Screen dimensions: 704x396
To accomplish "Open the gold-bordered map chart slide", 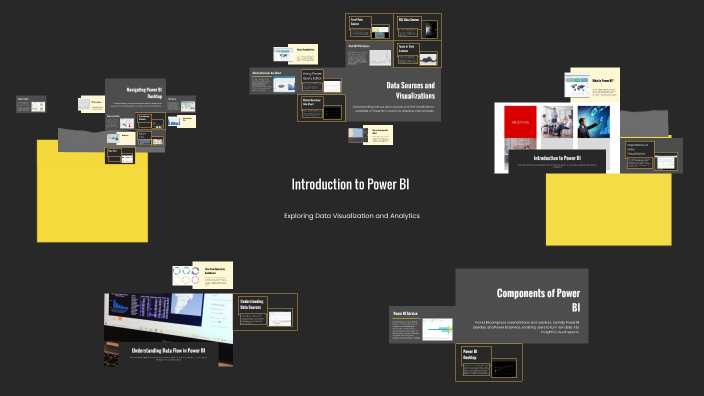I will (321, 108).
